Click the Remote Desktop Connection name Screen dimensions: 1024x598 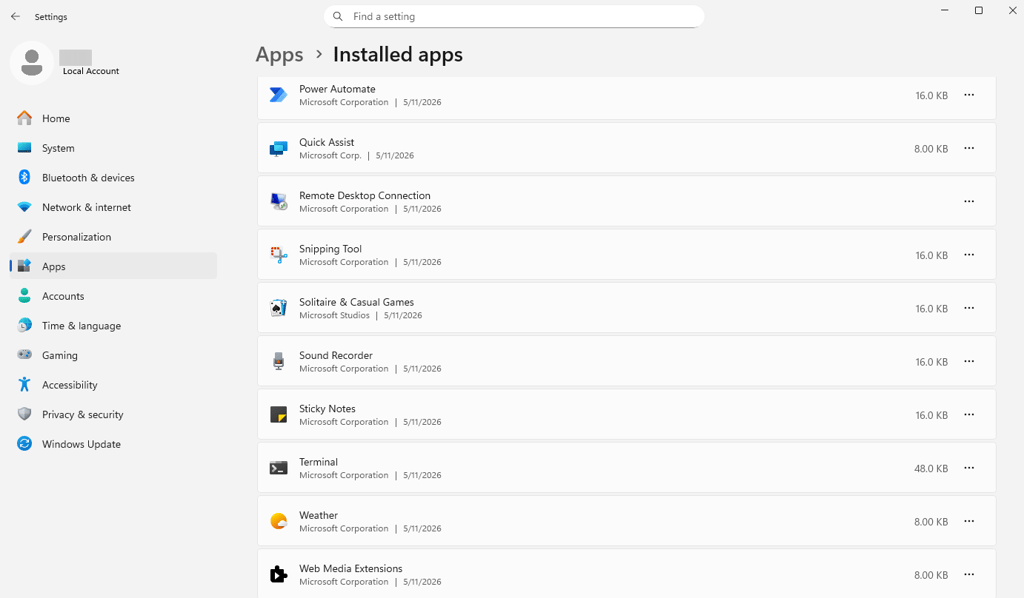[x=364, y=195]
